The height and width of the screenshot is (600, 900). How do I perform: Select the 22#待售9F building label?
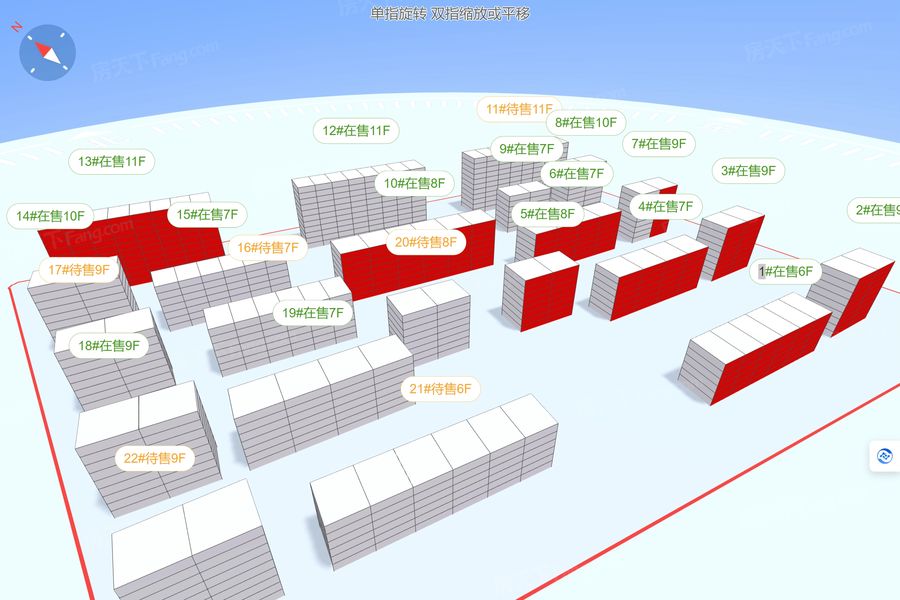[154, 458]
